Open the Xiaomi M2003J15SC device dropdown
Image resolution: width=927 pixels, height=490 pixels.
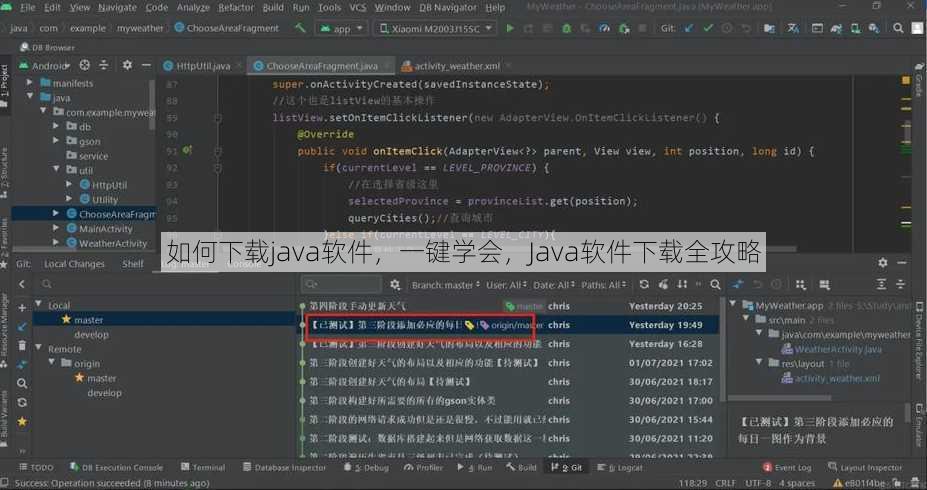[x=435, y=28]
